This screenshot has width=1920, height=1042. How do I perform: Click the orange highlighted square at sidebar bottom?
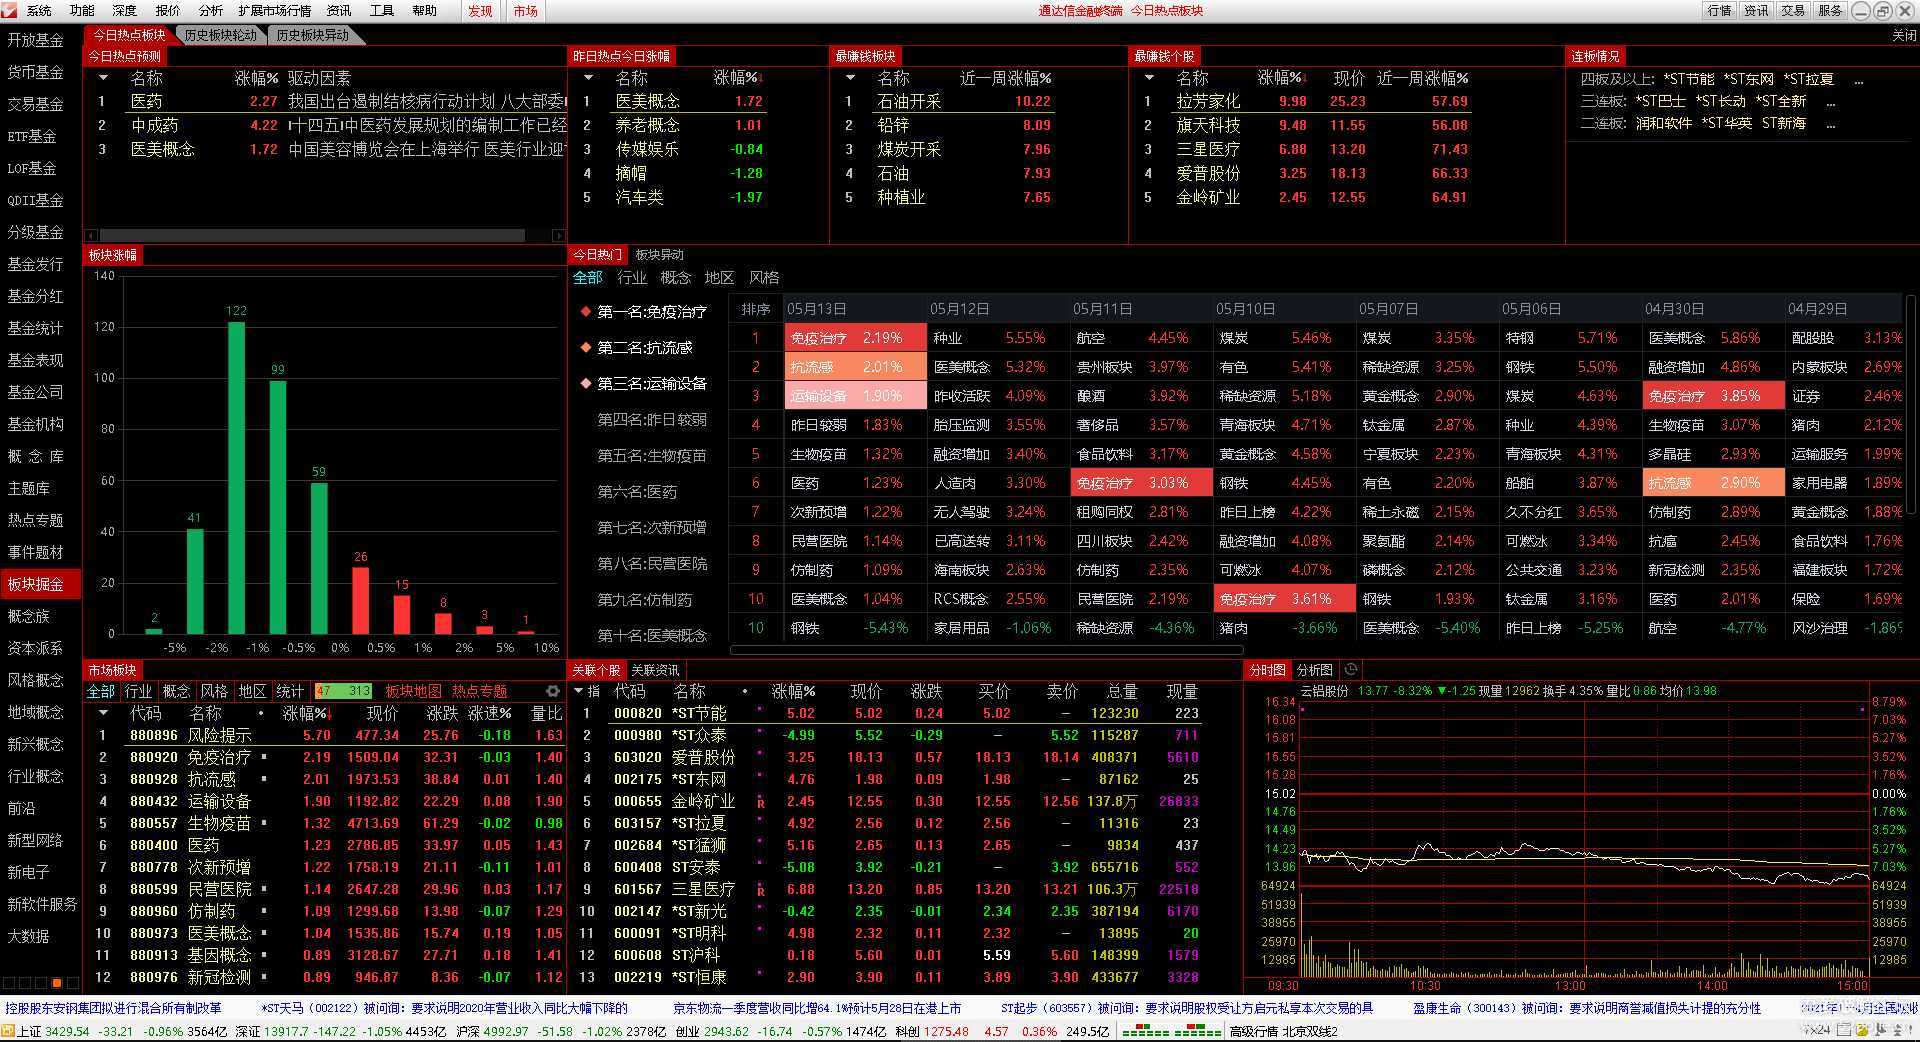pos(57,983)
